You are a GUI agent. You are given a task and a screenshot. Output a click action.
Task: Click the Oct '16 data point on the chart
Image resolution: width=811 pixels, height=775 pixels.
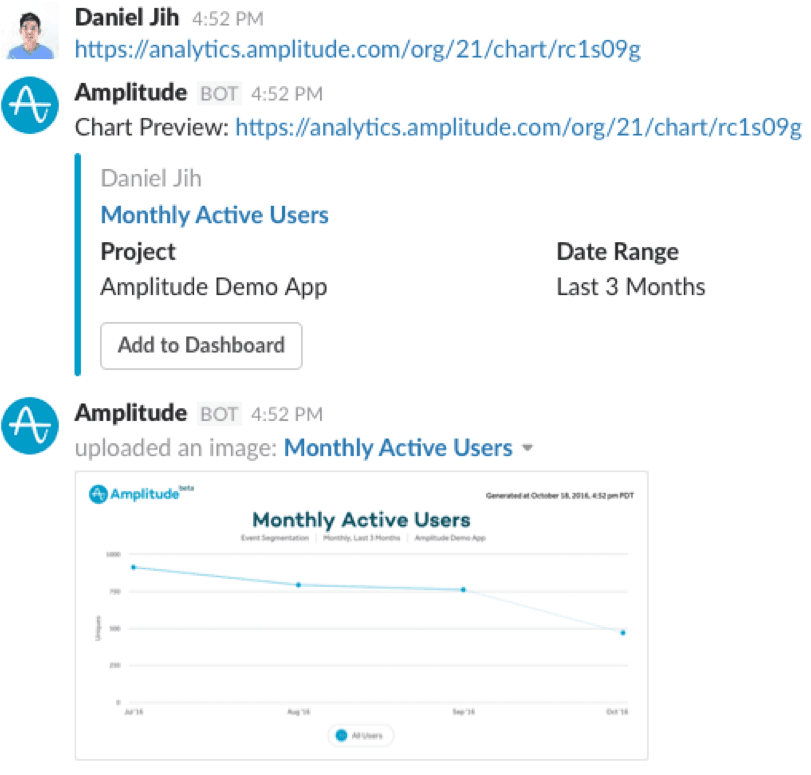coord(622,633)
